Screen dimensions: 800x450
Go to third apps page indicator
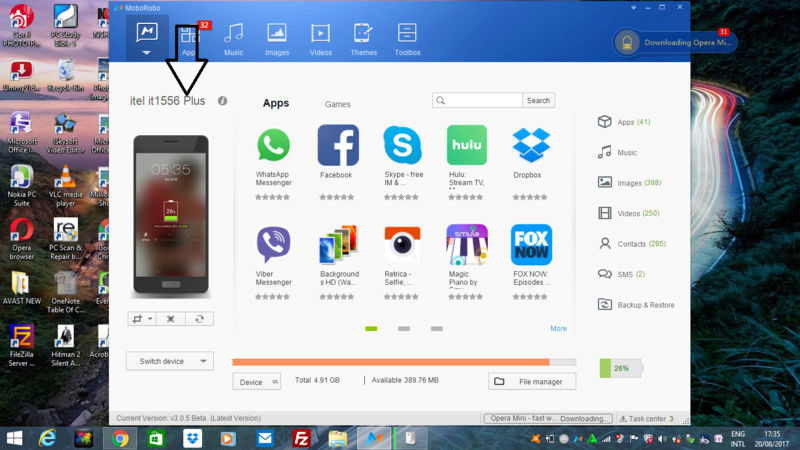coord(437,329)
